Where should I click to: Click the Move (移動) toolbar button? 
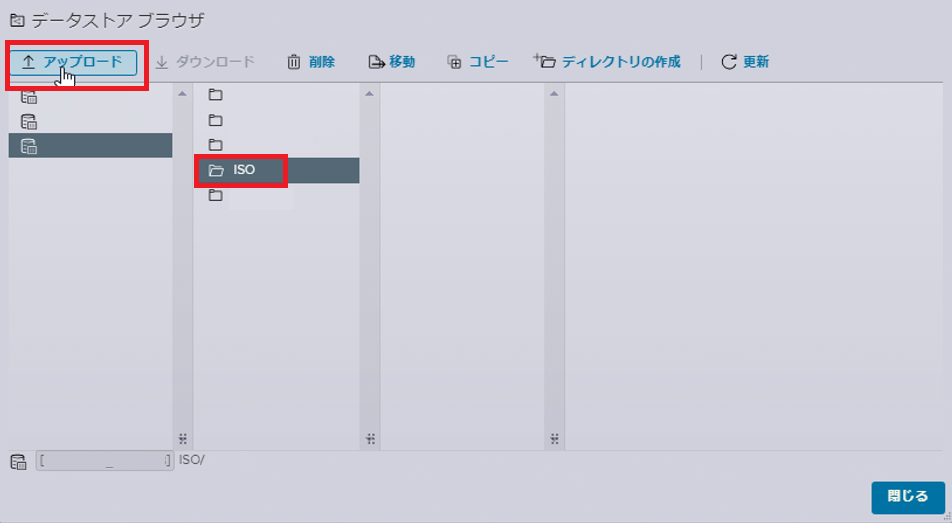pyautogui.click(x=392, y=62)
